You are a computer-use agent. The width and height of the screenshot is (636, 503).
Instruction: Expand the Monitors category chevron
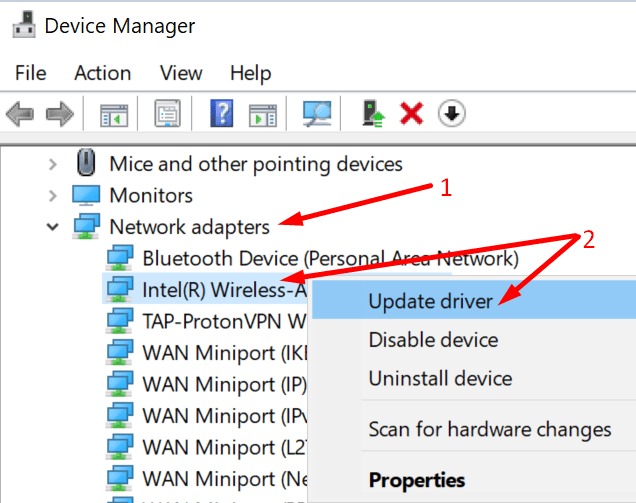point(53,196)
